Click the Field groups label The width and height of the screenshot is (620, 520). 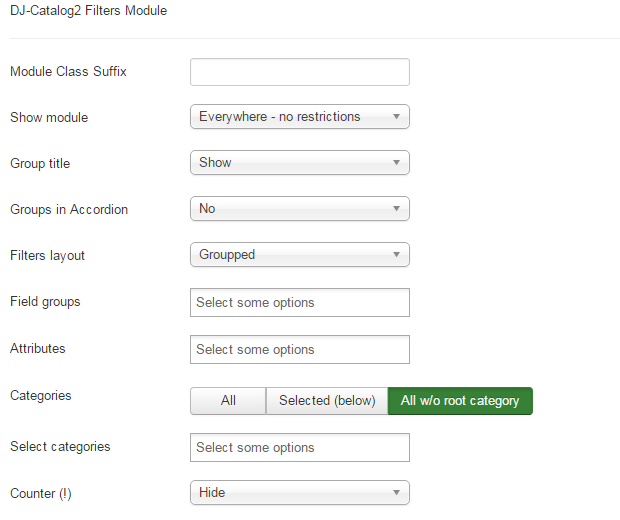[45, 302]
